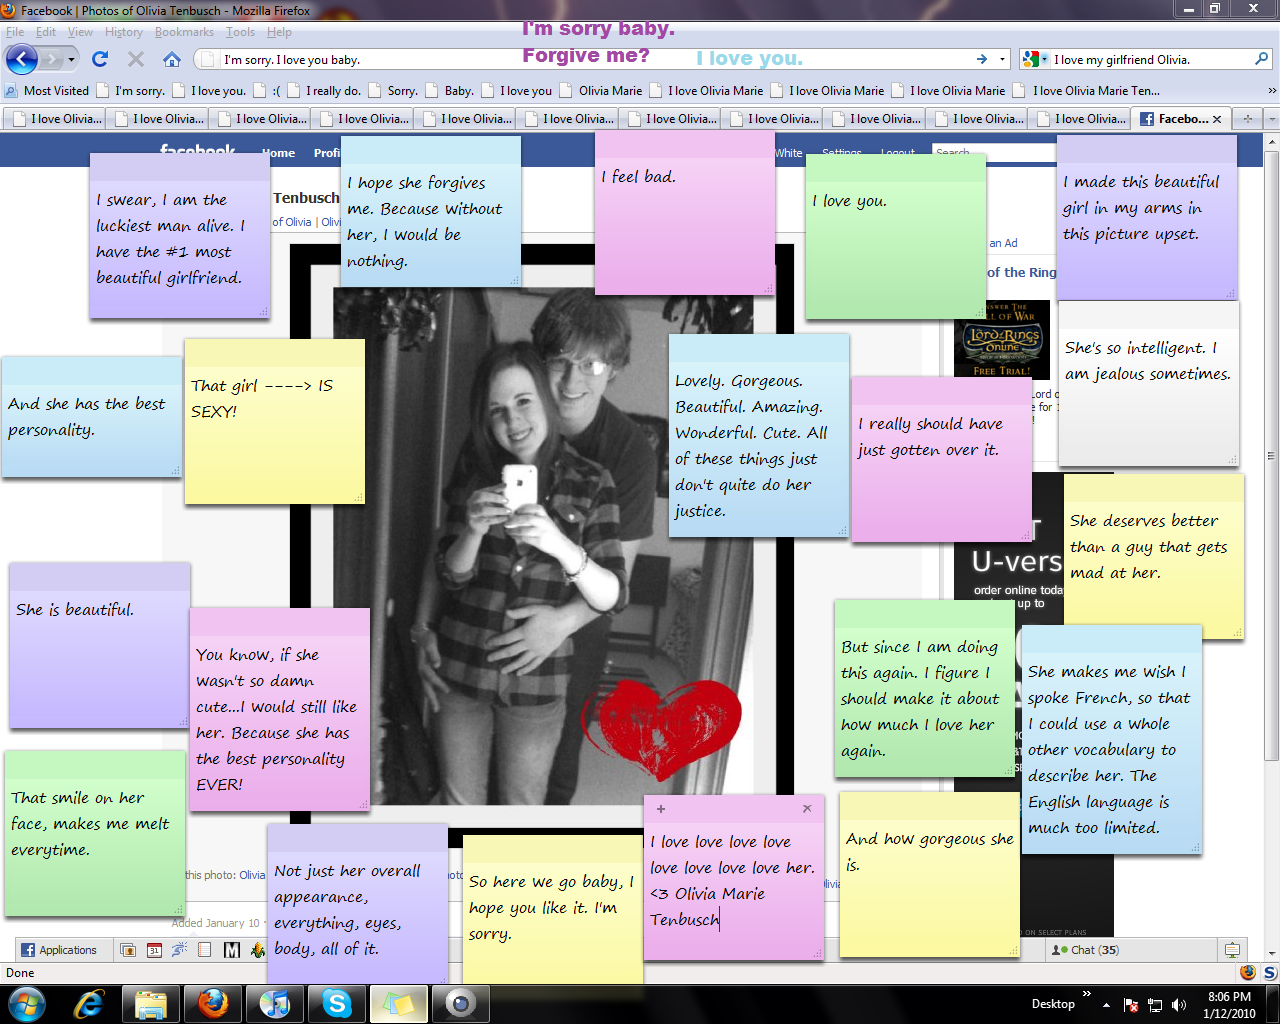Click the "She is beautiful." sticky note
Viewport: 1280px width, 1024px height.
tap(100, 645)
